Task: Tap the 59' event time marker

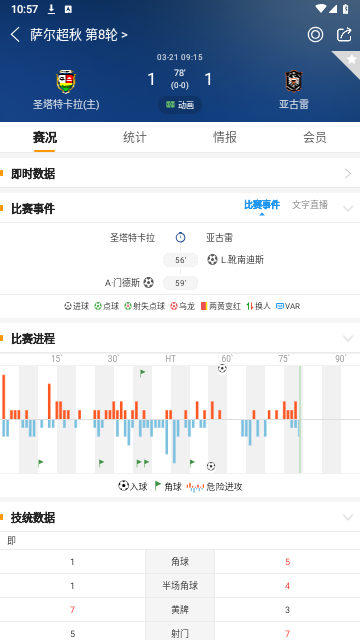Action: coord(180,283)
